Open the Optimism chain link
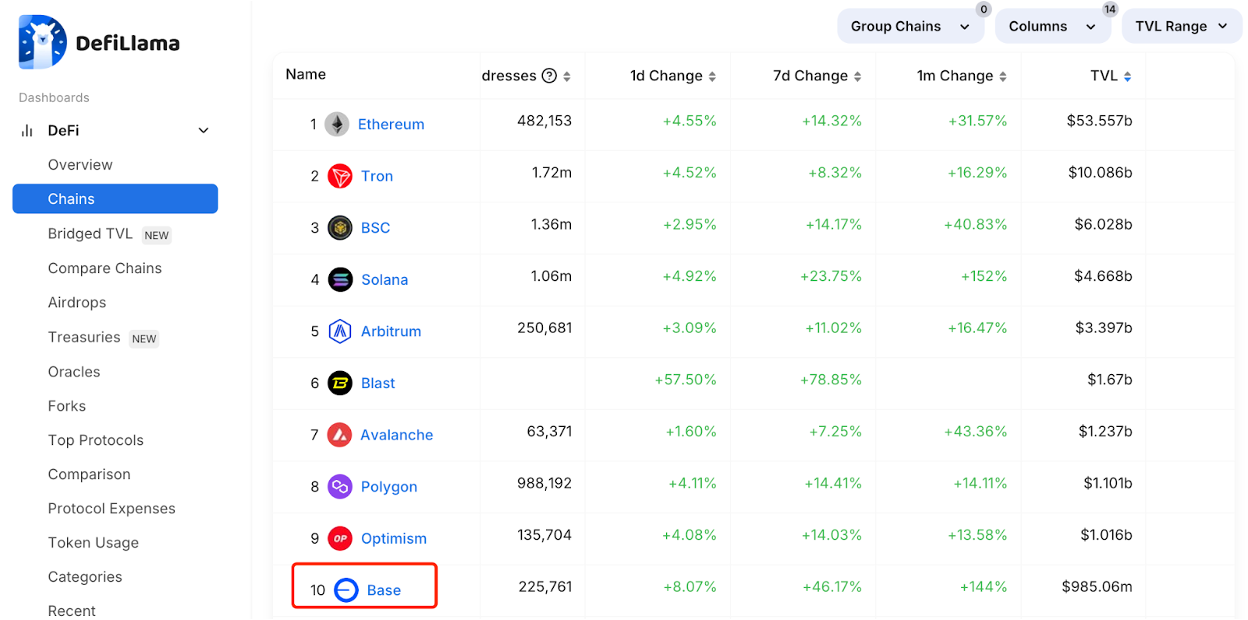 (394, 538)
